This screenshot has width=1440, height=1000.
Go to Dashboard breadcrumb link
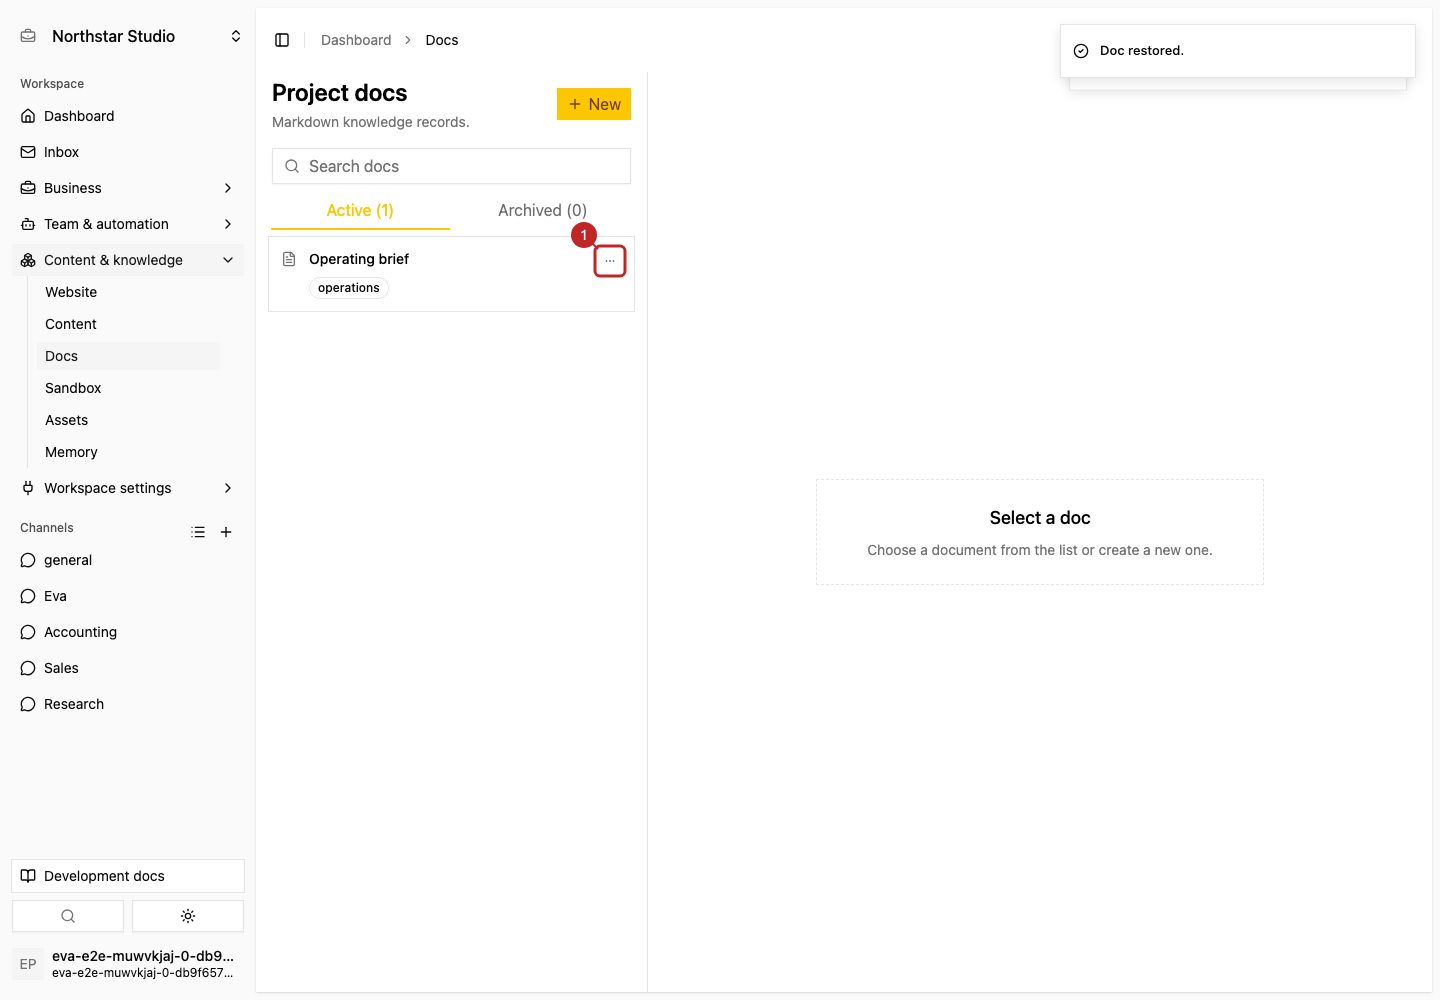[x=356, y=40]
